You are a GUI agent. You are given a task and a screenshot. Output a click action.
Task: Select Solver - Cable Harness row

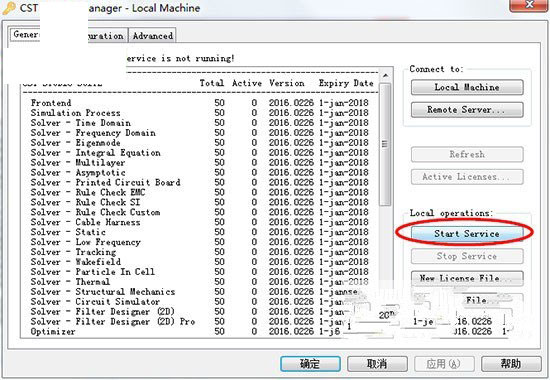(199, 222)
